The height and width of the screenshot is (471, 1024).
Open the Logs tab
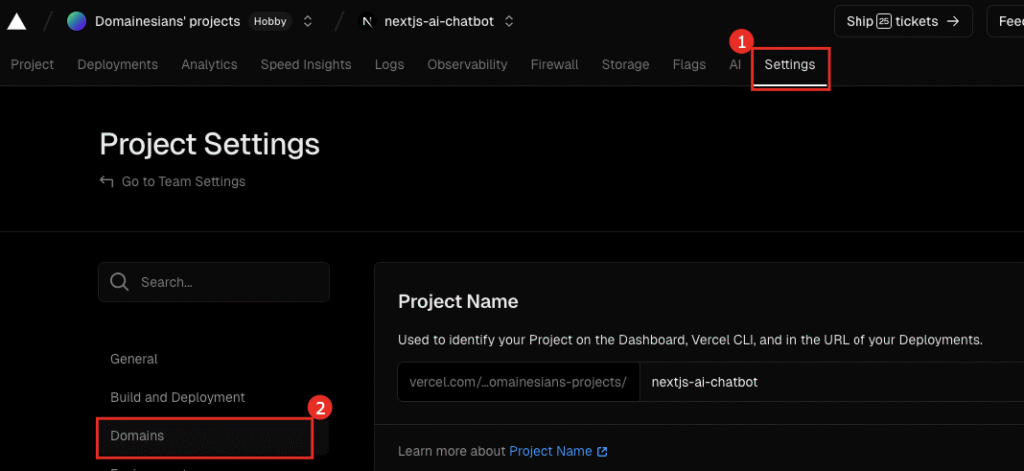(x=389, y=65)
